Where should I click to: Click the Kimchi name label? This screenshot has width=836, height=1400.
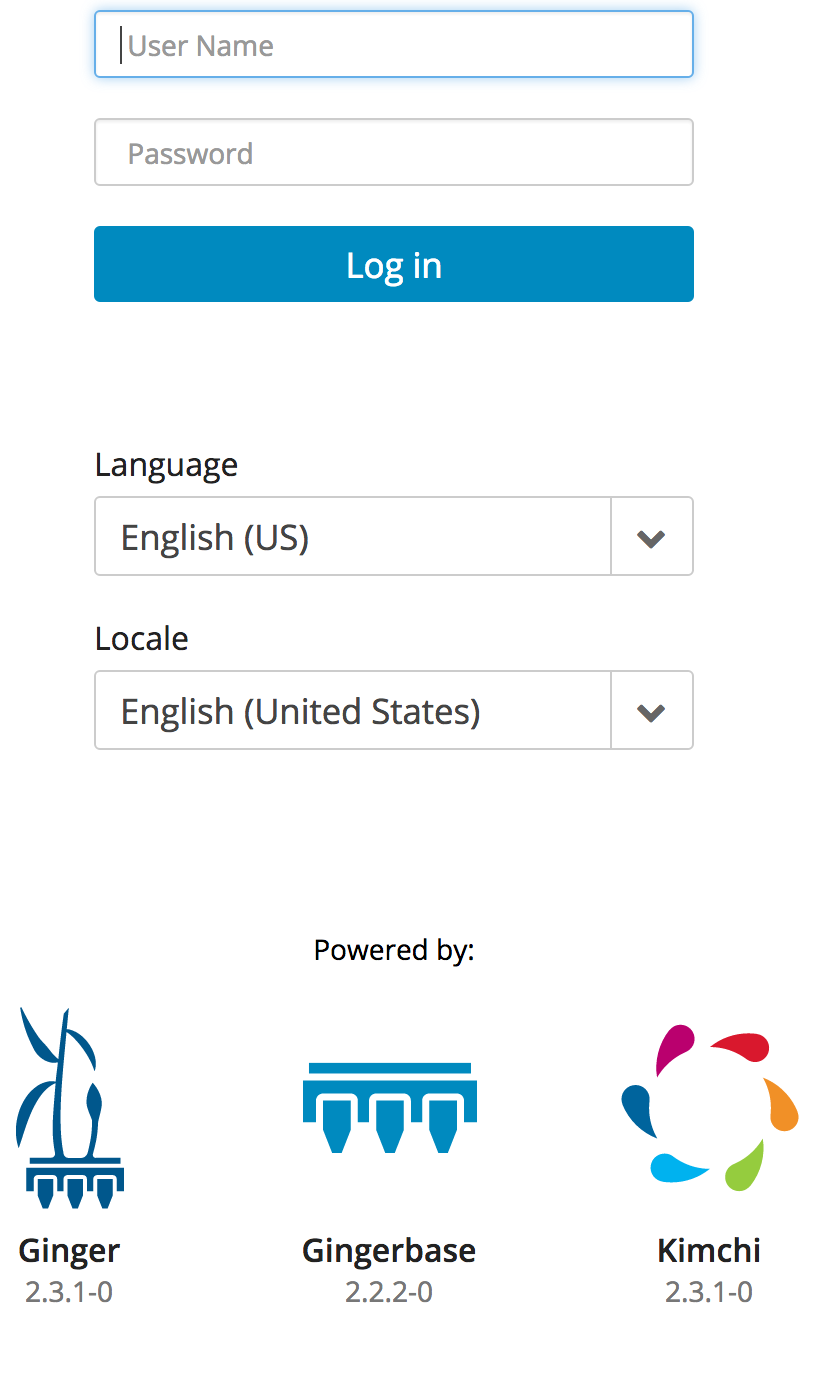pyautogui.click(x=709, y=1251)
